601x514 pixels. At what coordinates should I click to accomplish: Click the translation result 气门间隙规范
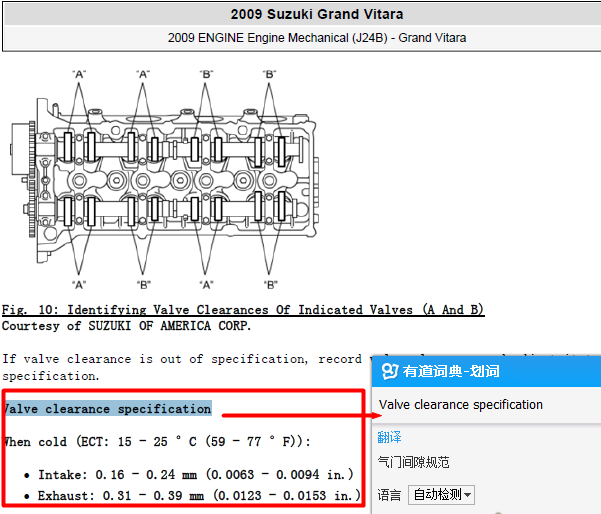413,462
